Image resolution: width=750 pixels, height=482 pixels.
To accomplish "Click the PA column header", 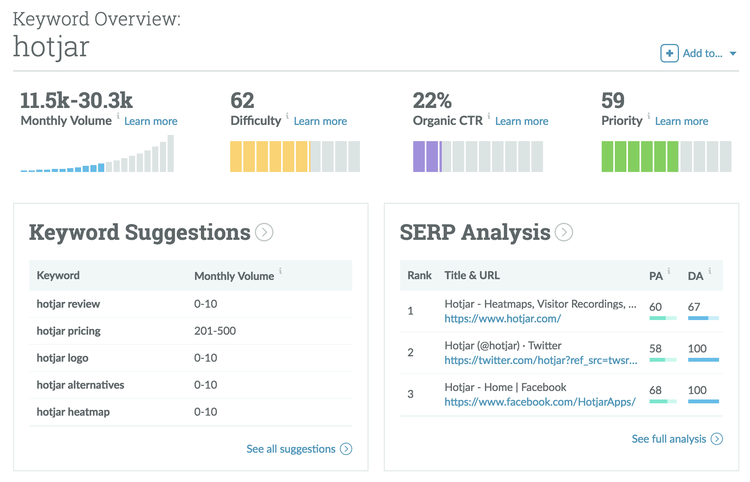I will (656, 276).
